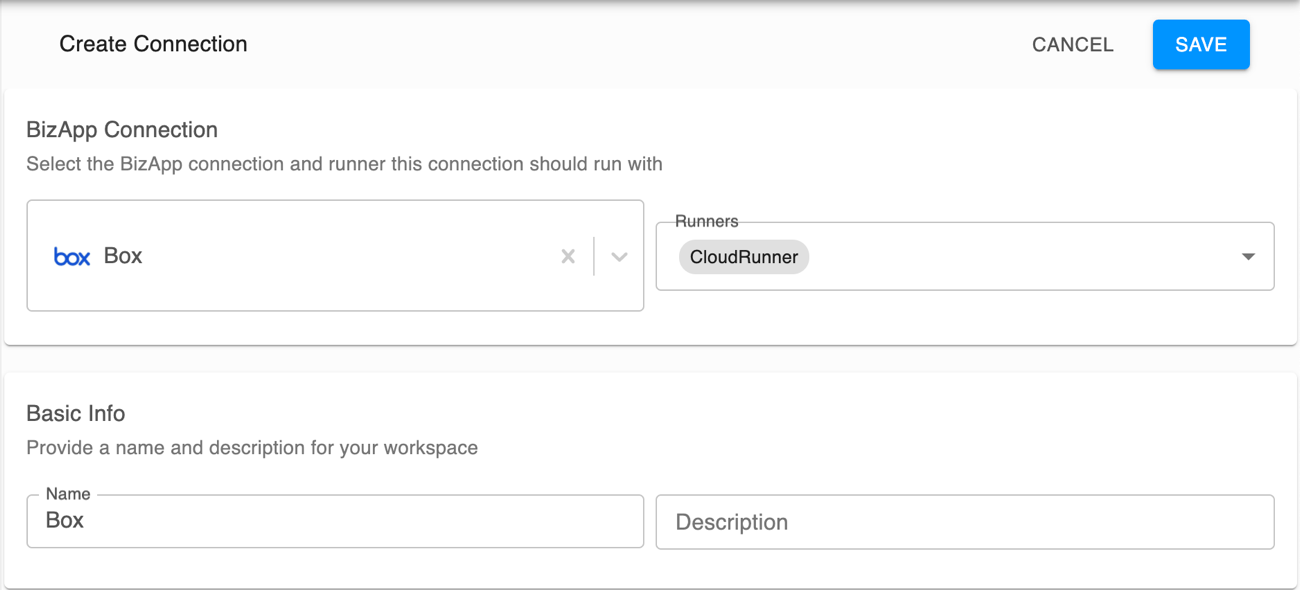1300x590 pixels.
Task: Focus the Name input field
Action: (x=335, y=521)
